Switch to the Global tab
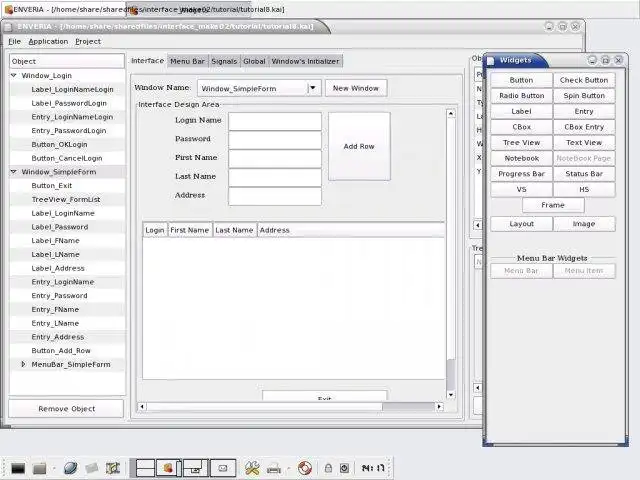This screenshot has height=480, width=640. 254,61
